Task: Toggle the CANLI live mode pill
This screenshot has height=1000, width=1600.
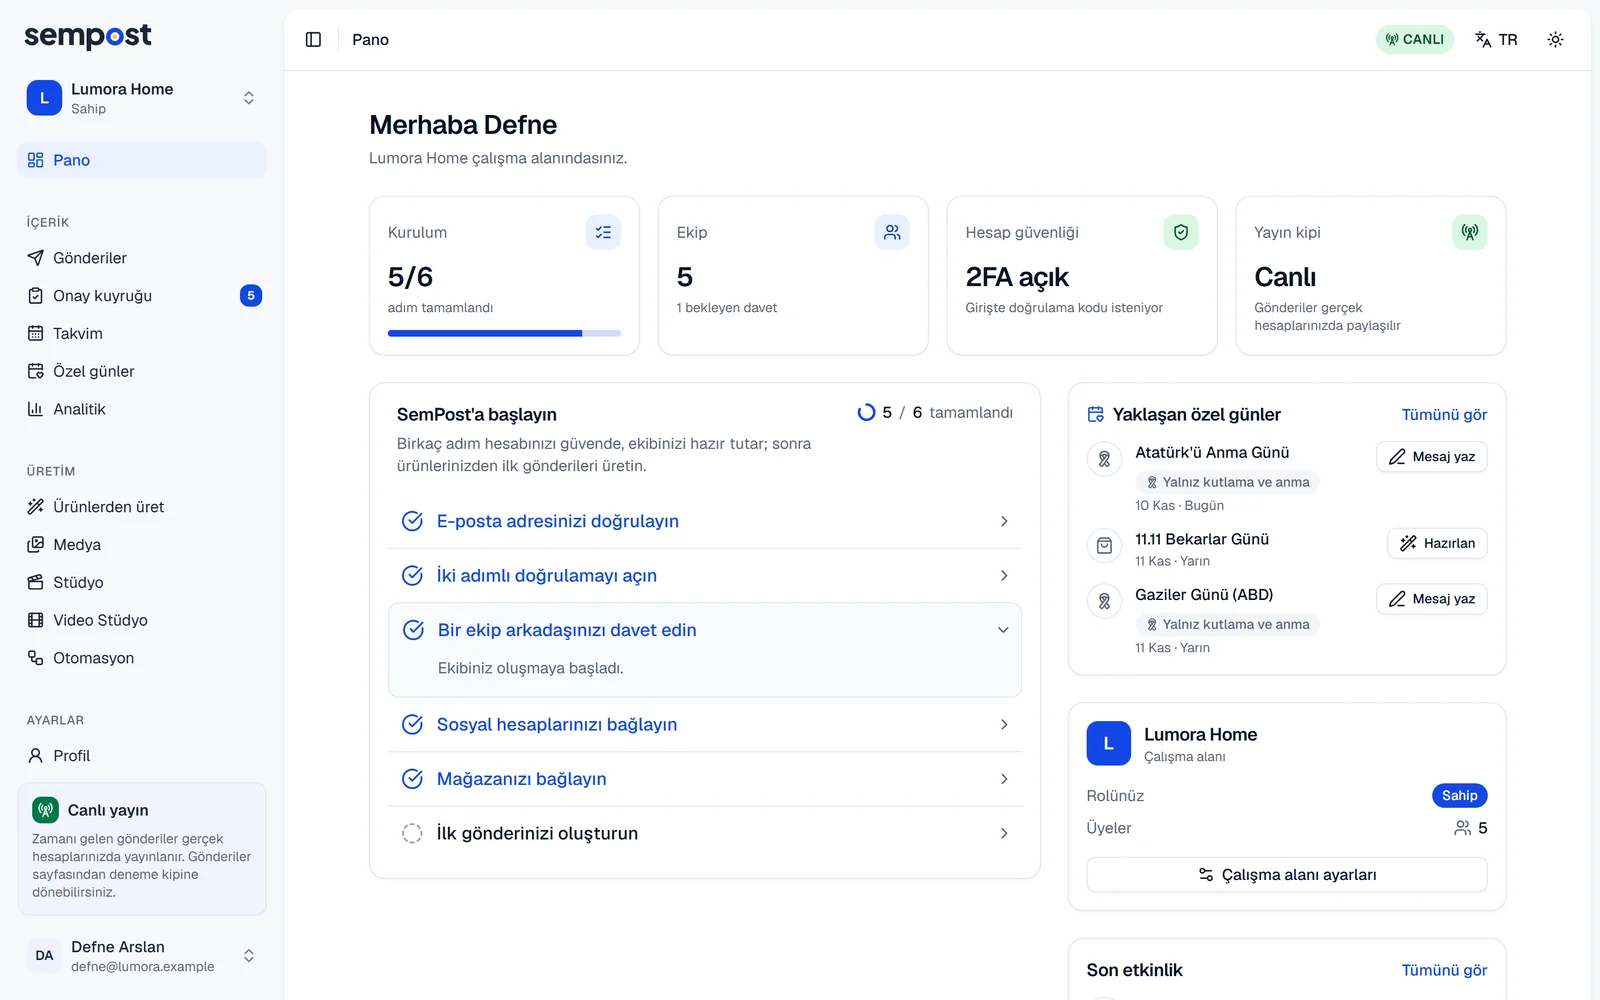Action: (x=1414, y=39)
